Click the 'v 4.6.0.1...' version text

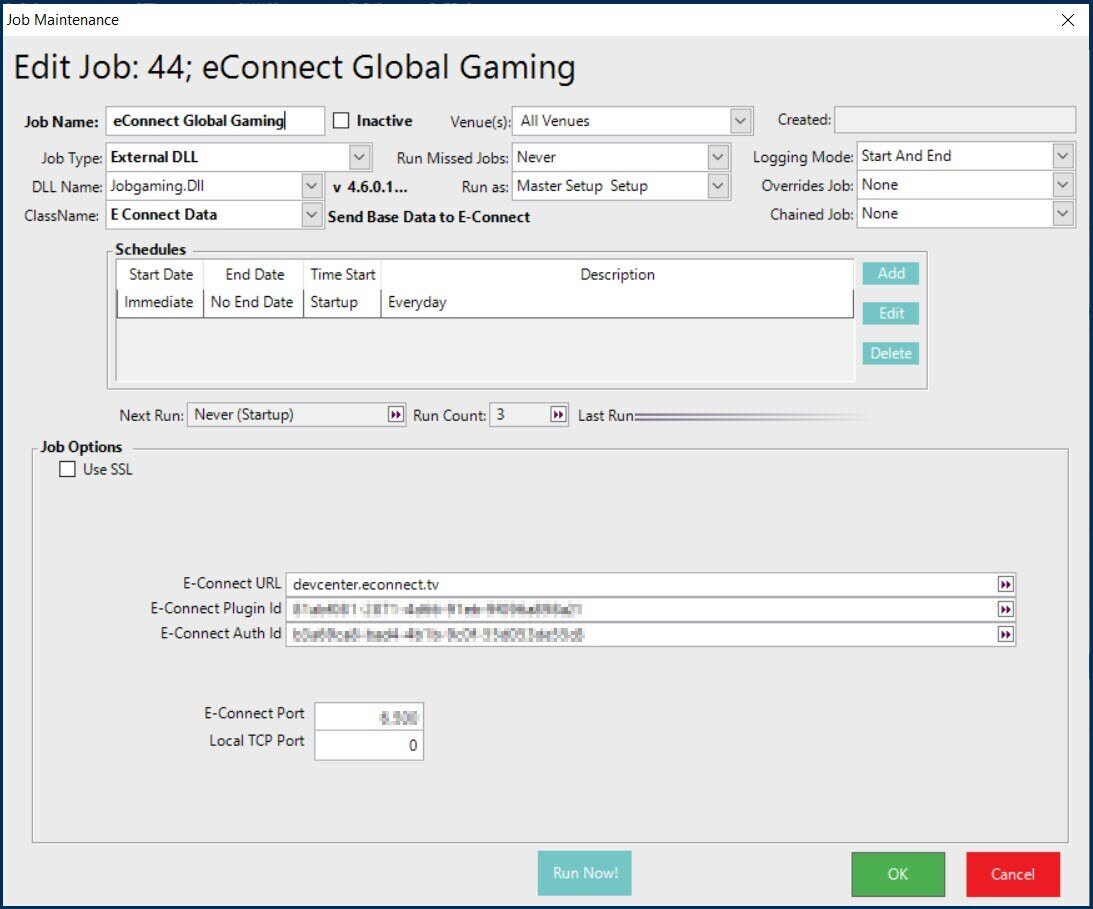tap(370, 187)
